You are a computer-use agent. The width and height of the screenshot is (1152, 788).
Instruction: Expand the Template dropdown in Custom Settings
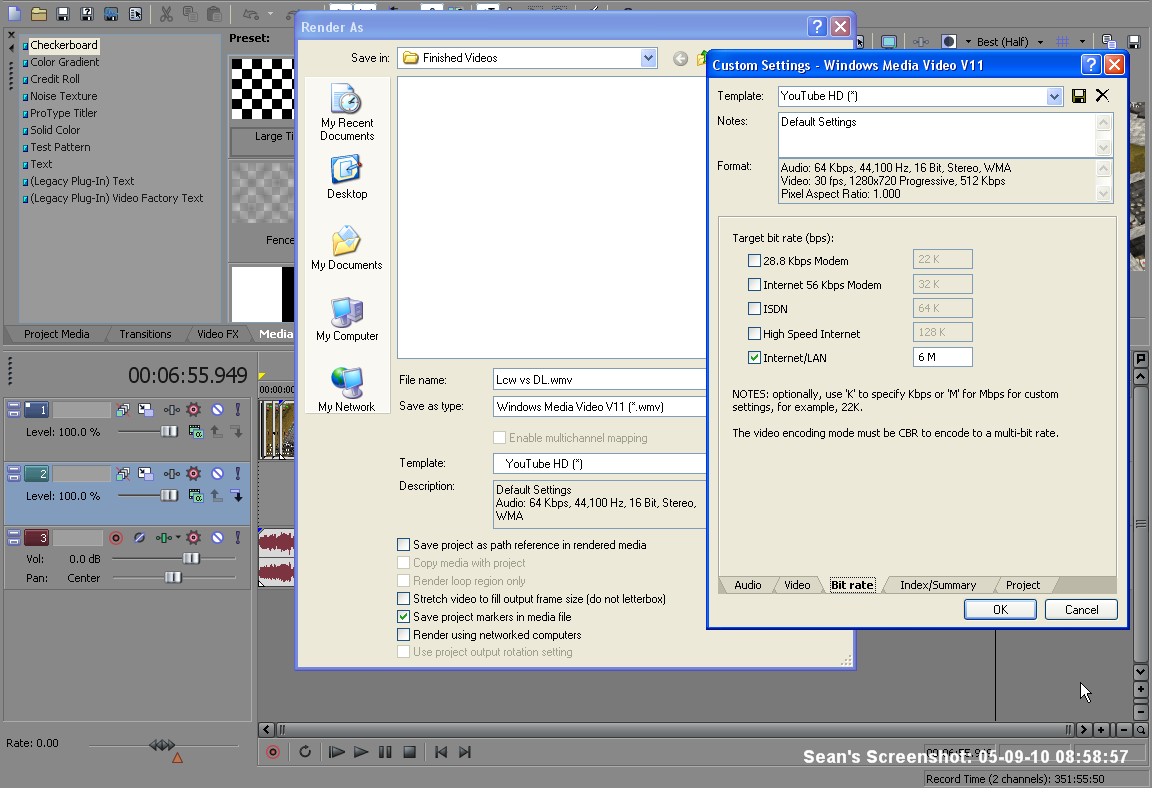pyautogui.click(x=1054, y=96)
